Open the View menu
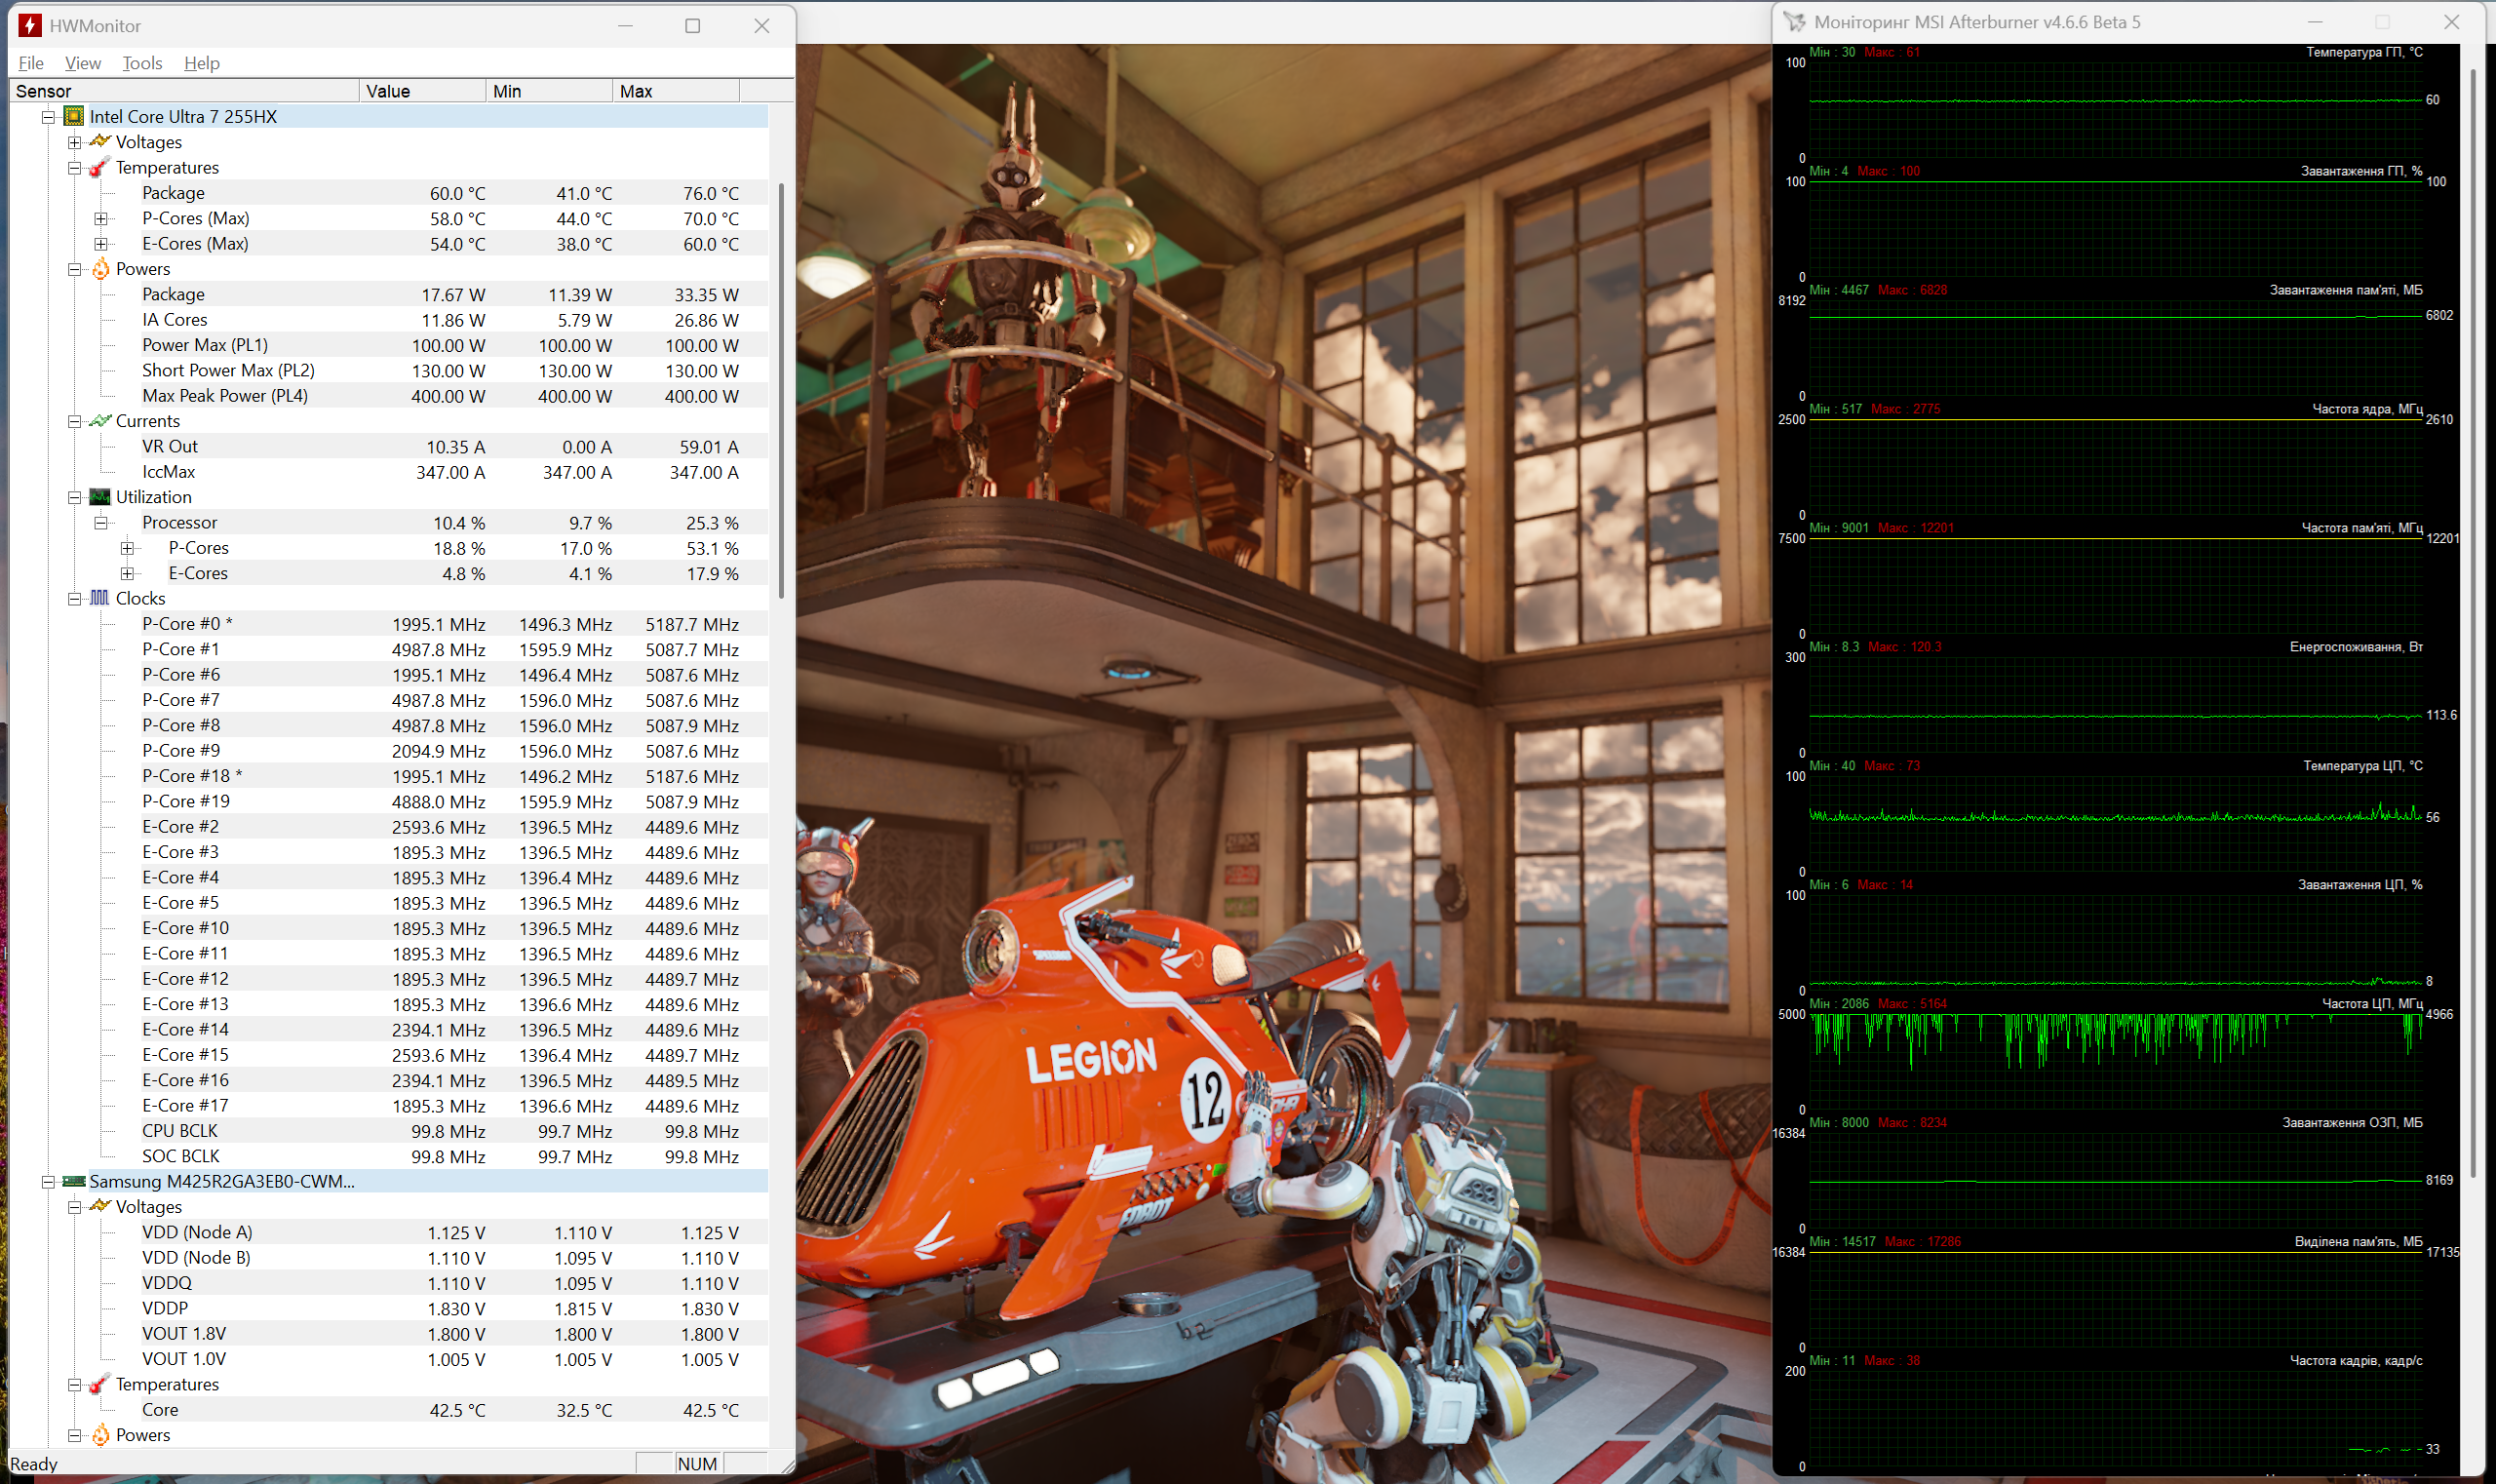 [83, 63]
